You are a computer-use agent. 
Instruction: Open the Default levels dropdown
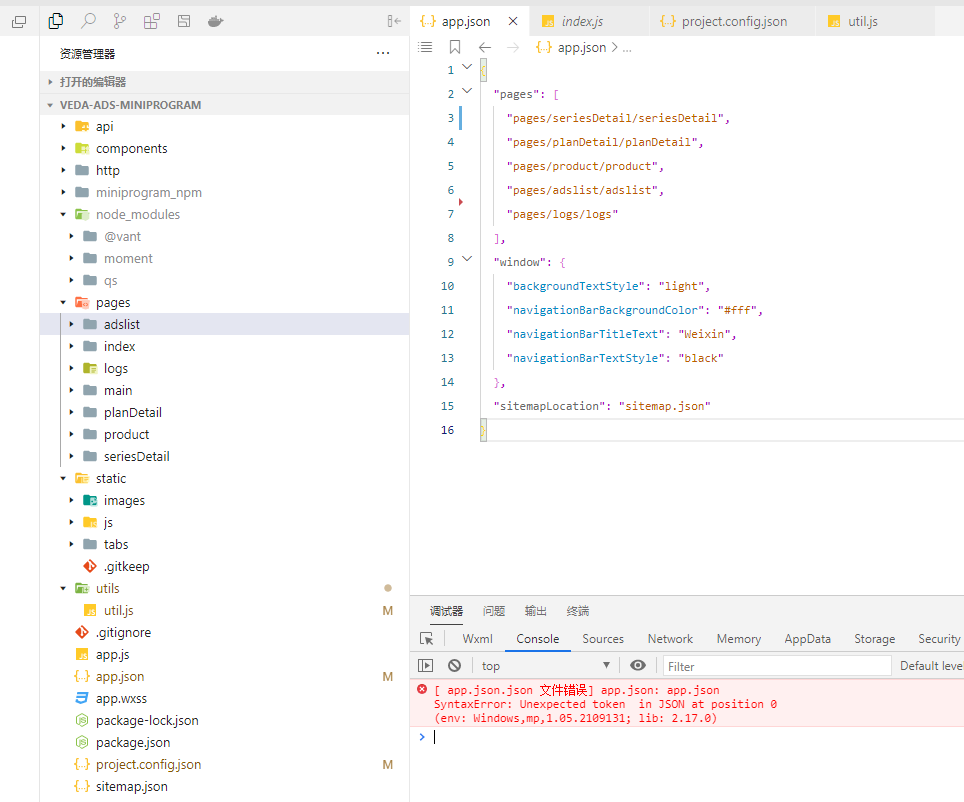point(931,665)
